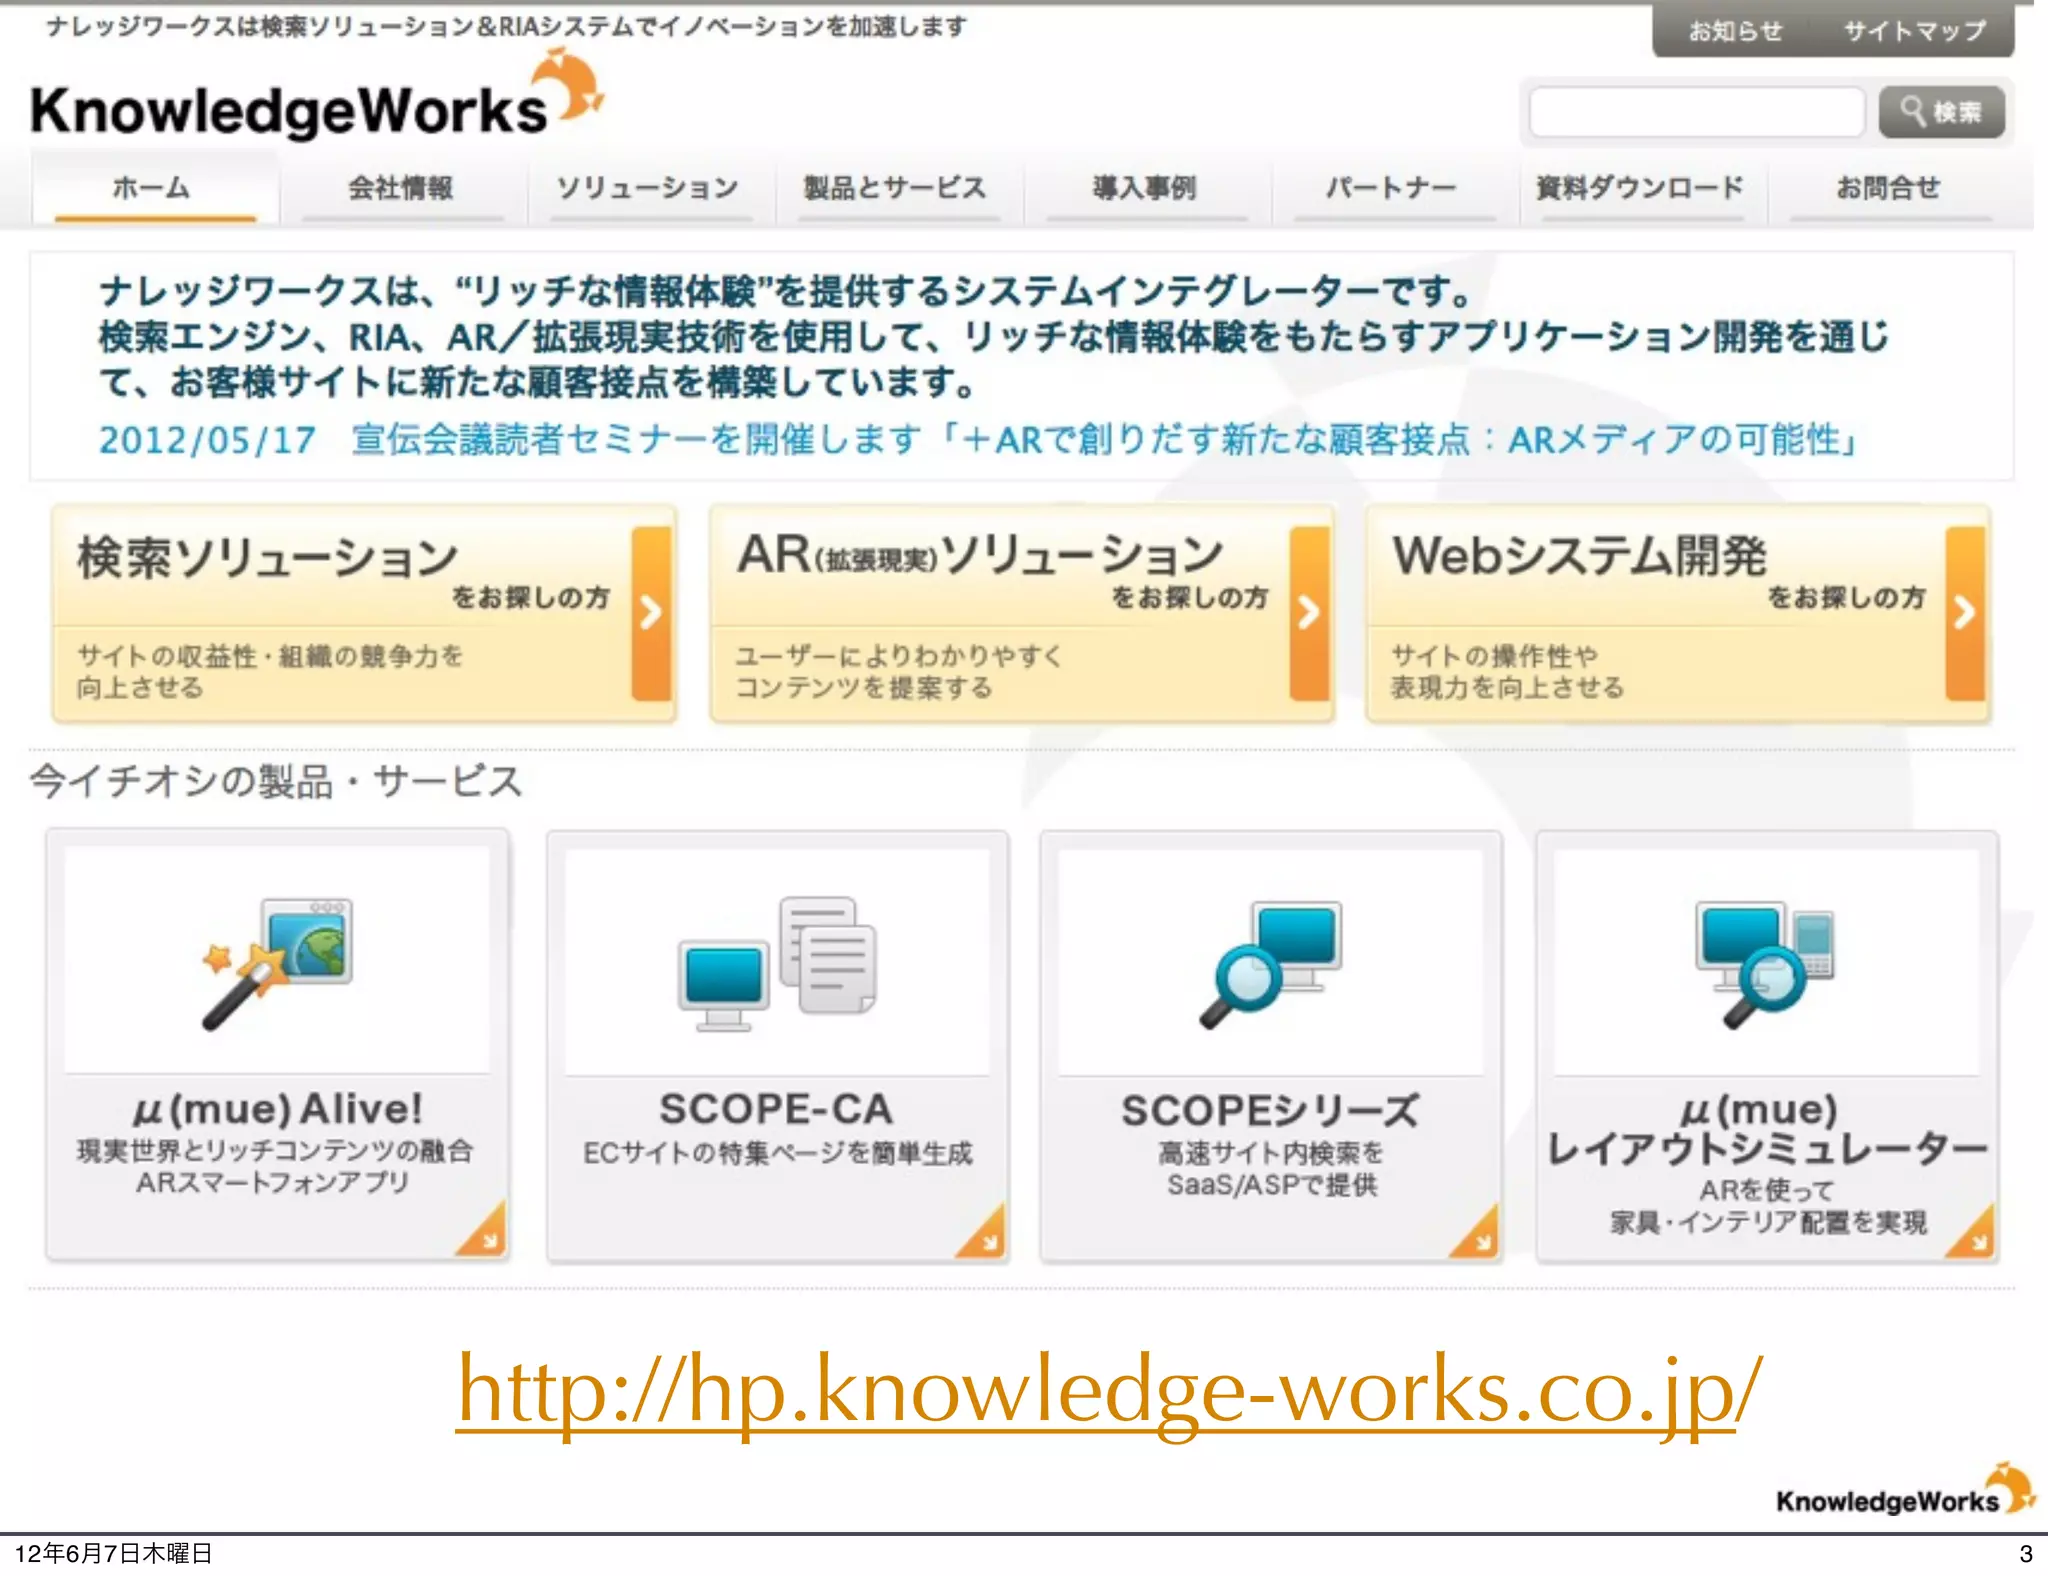The height and width of the screenshot is (1576, 2048).
Task: Open the AR(拡張現実)ソリューション banner
Action: (x=1022, y=613)
